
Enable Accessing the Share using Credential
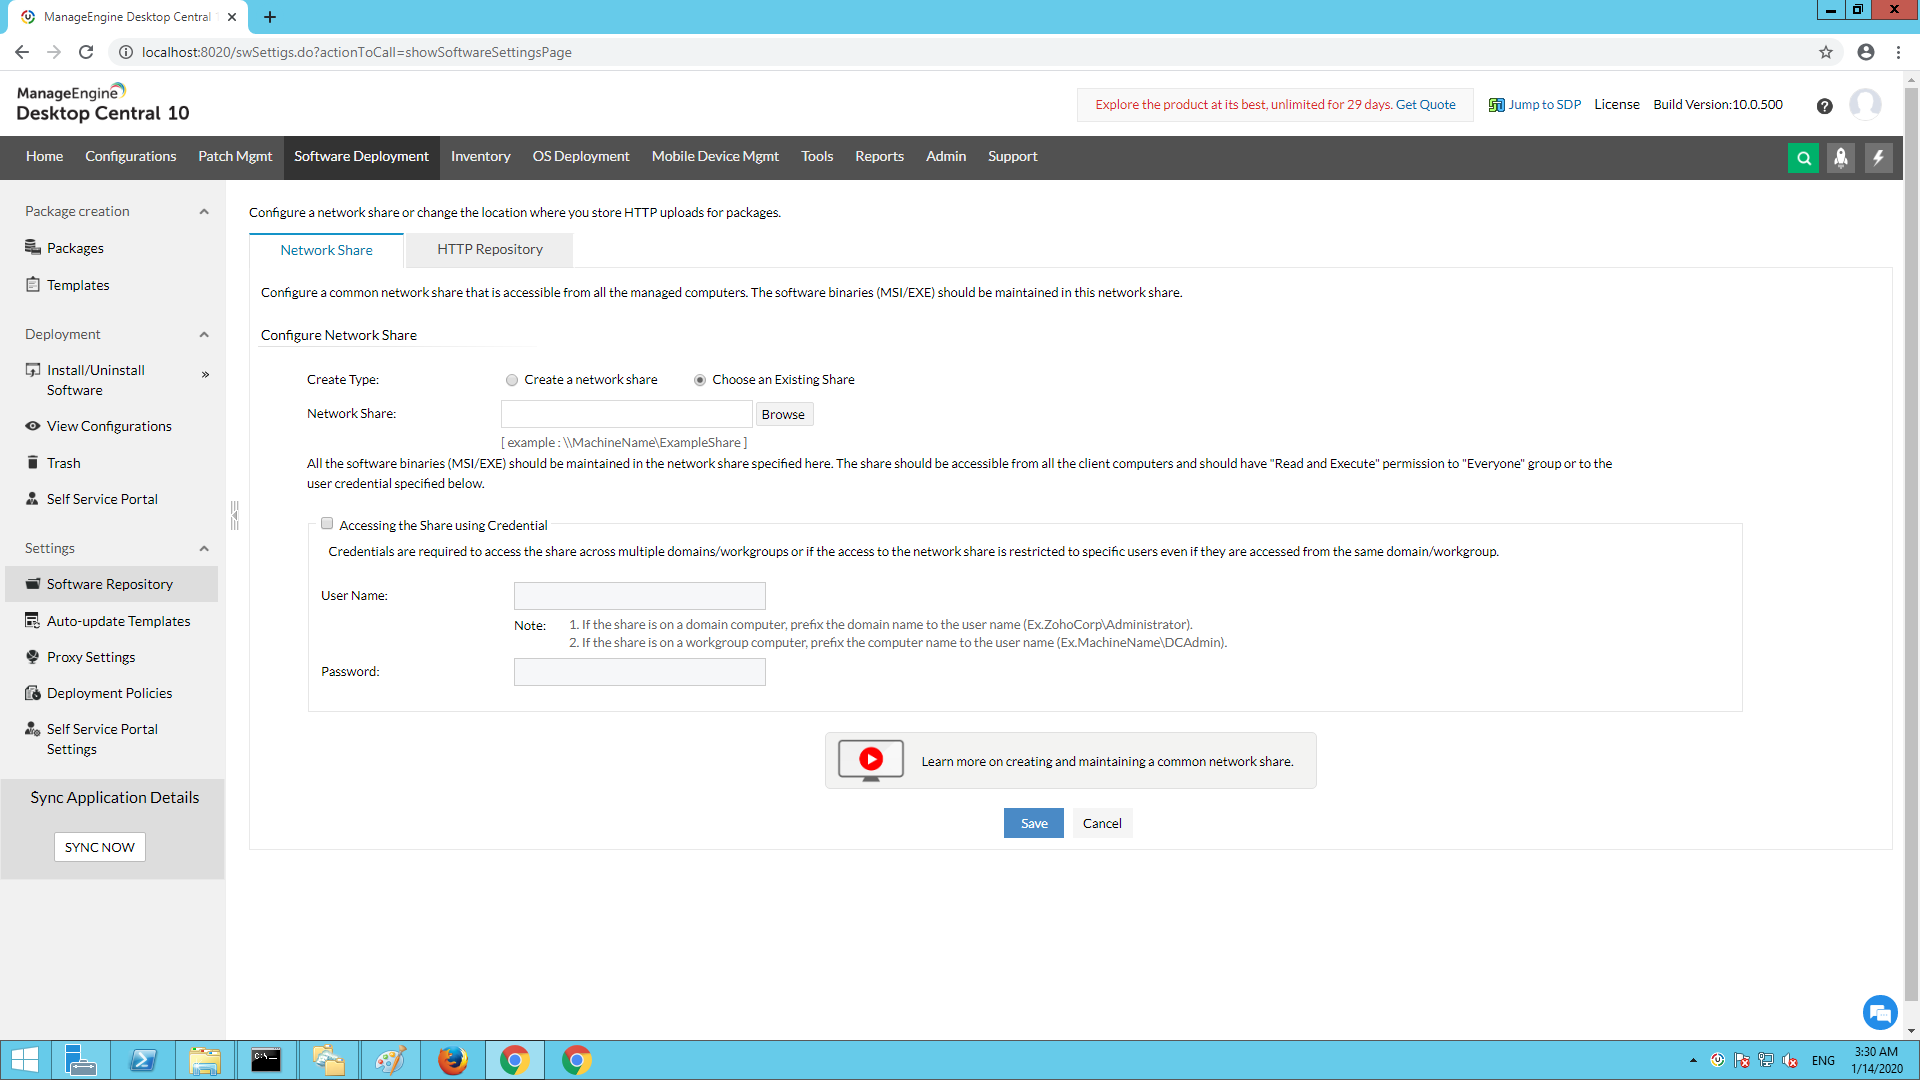pyautogui.click(x=326, y=523)
